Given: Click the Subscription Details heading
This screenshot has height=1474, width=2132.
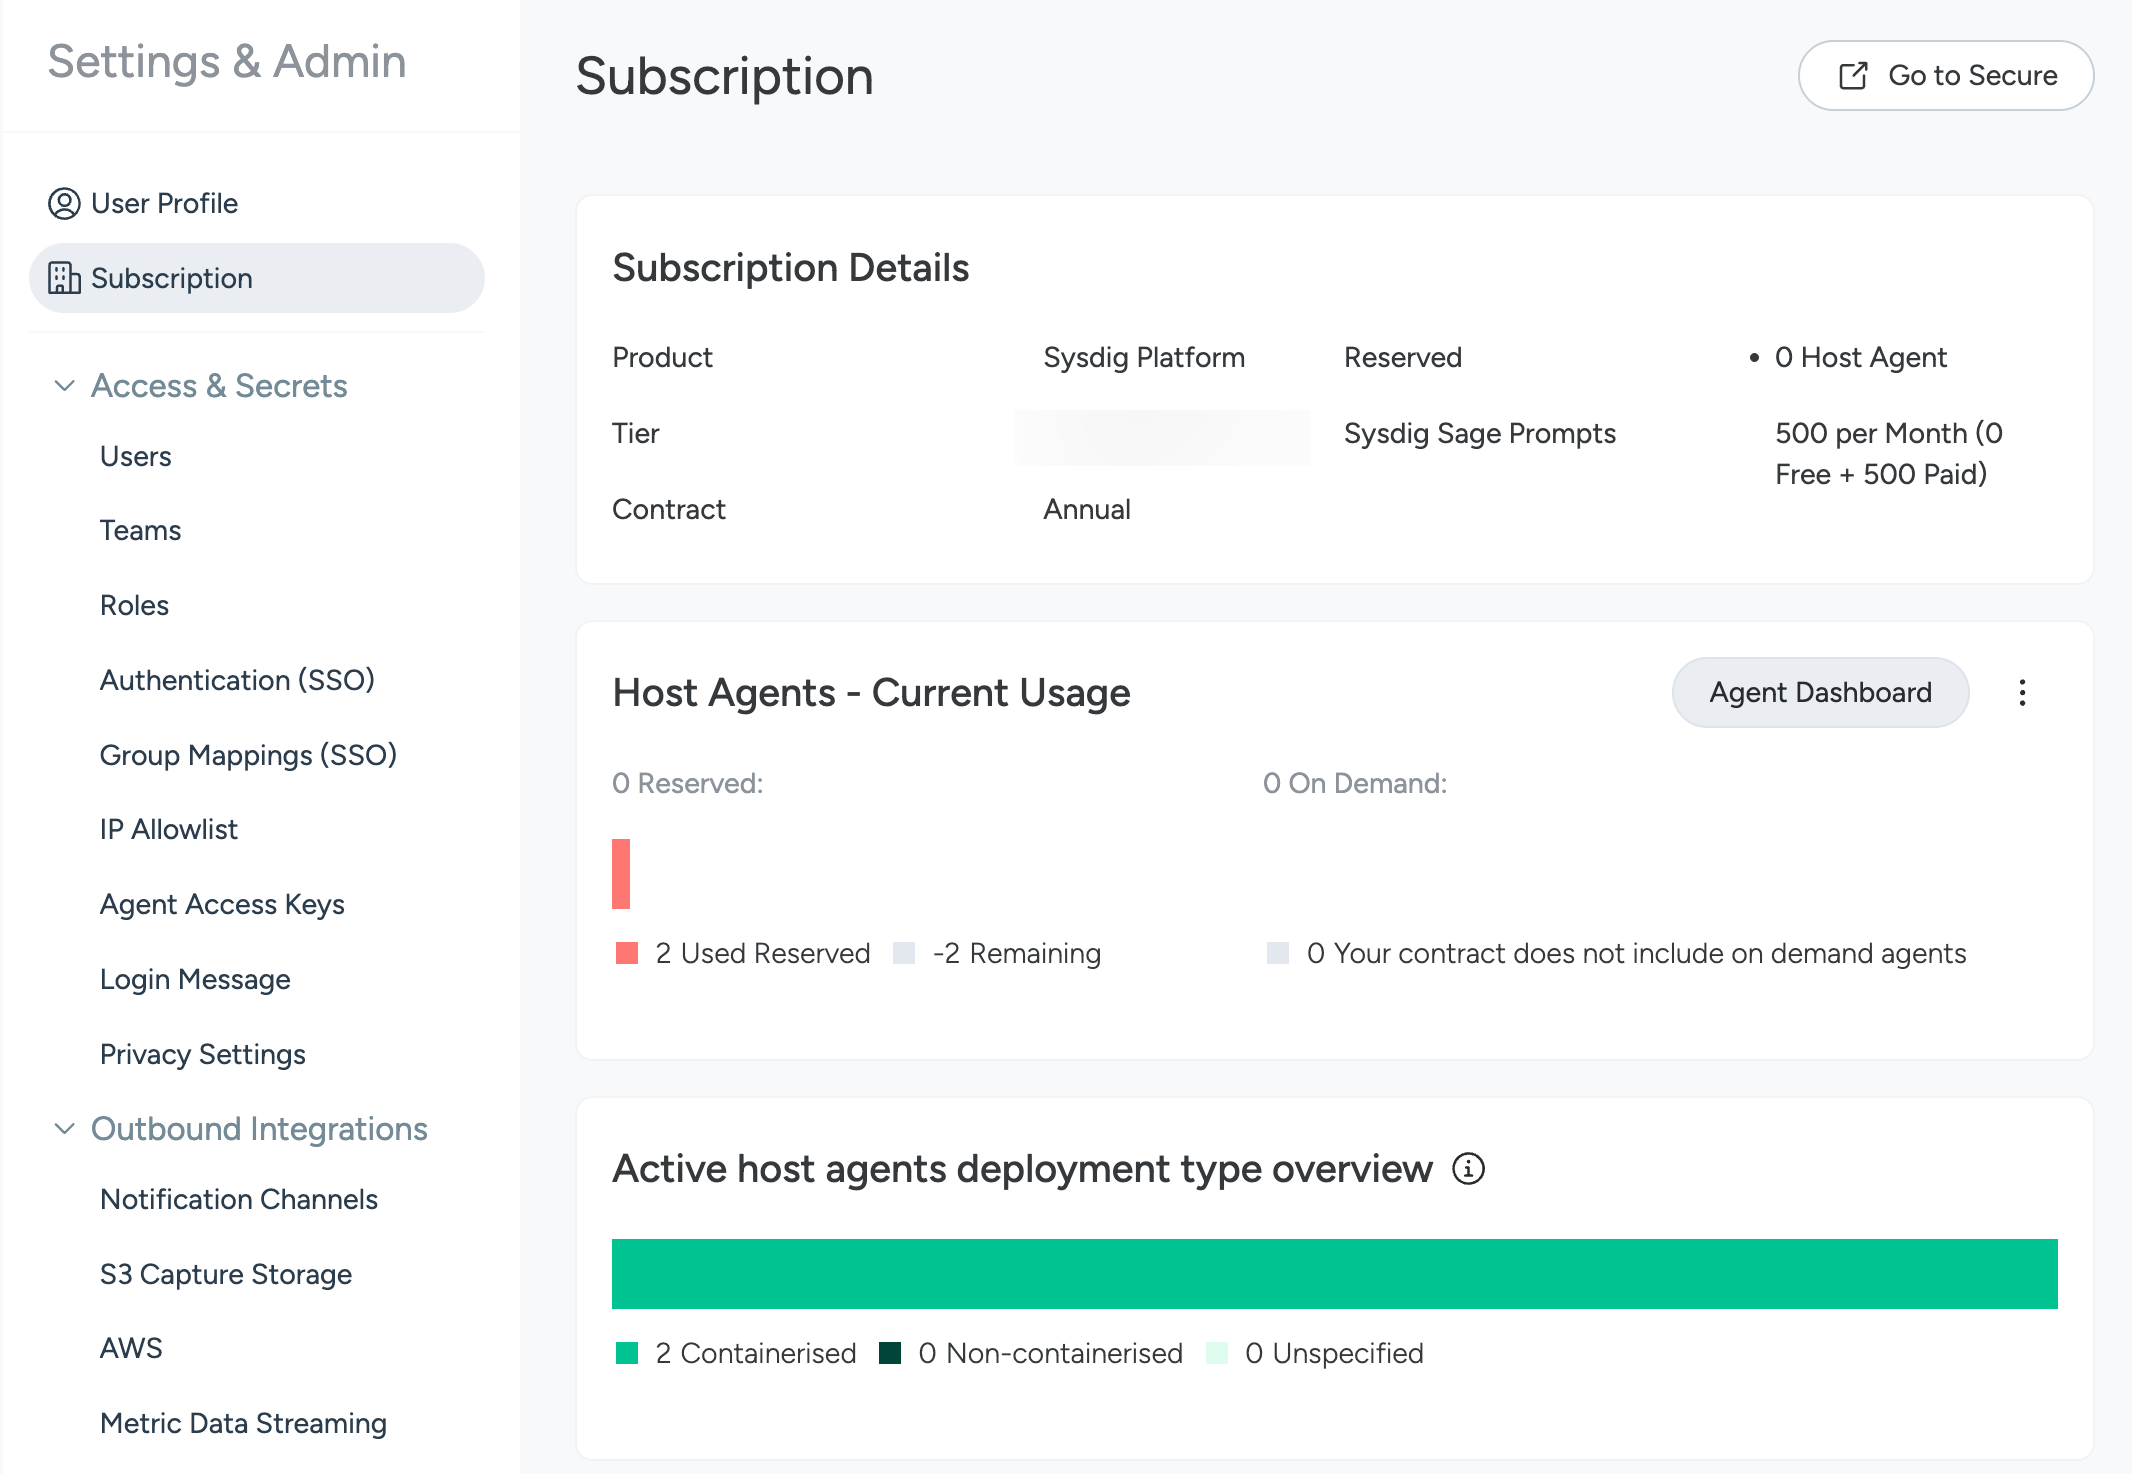Looking at the screenshot, I should [x=791, y=268].
